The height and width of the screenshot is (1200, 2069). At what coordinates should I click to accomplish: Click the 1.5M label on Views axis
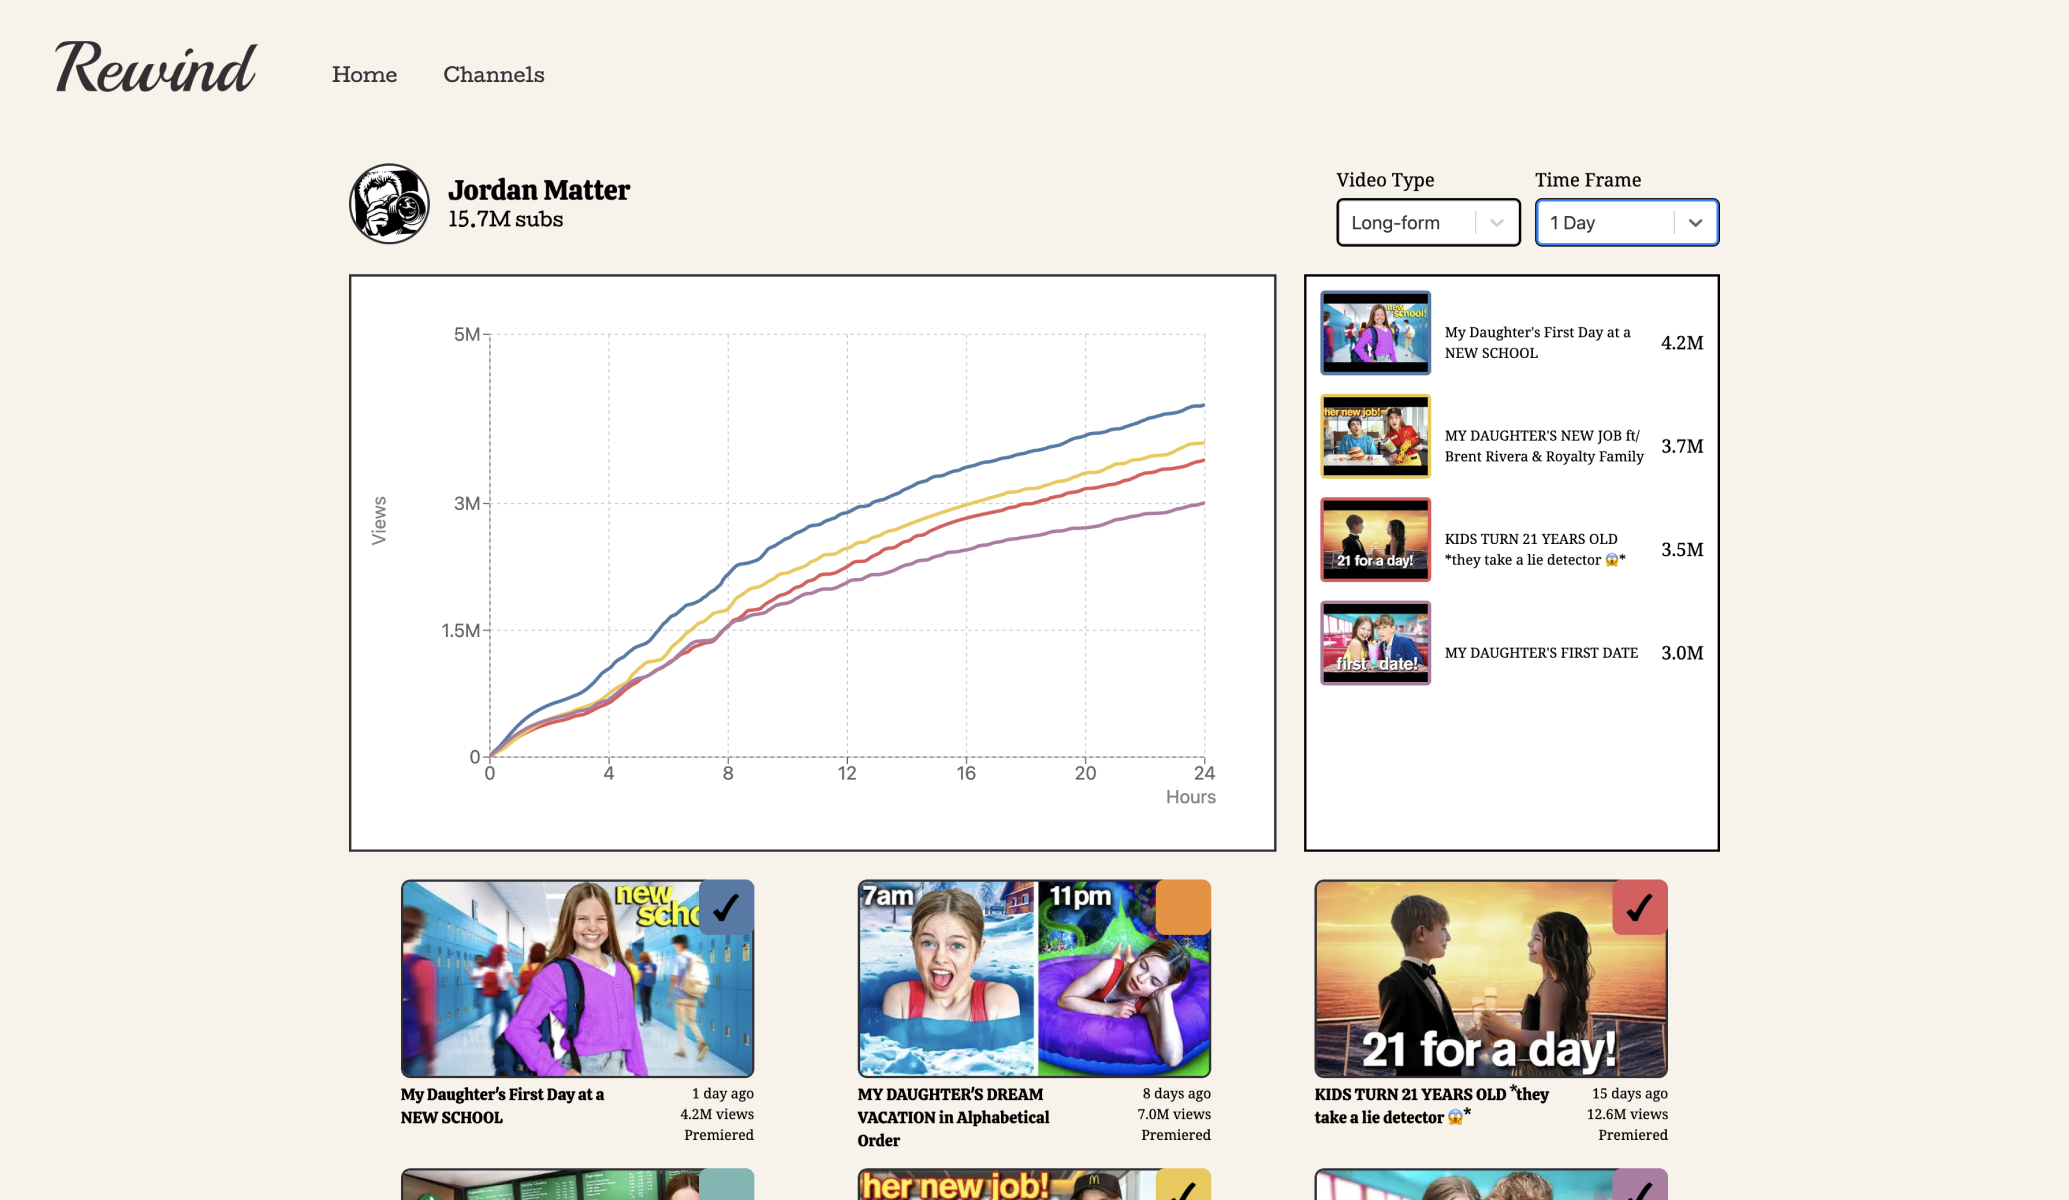[x=461, y=630]
